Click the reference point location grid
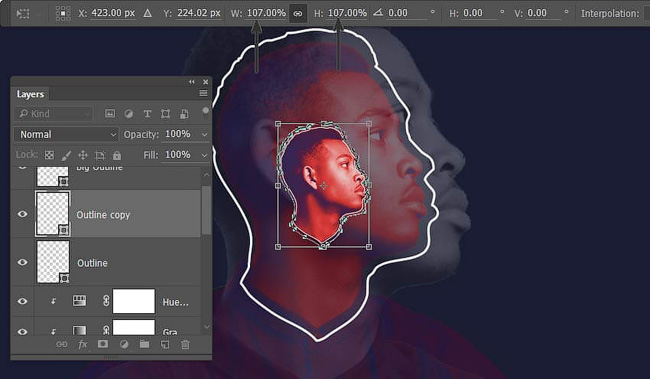 [x=63, y=13]
